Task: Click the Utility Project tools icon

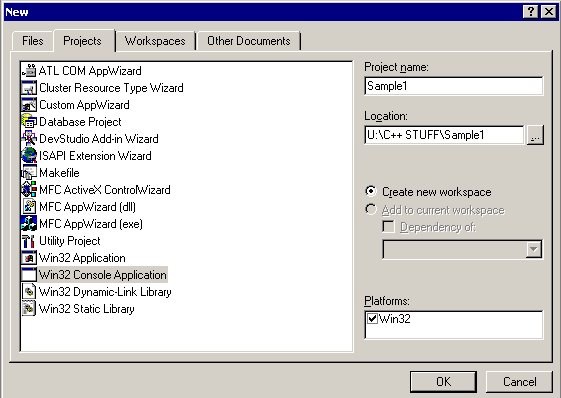Action: [29, 241]
